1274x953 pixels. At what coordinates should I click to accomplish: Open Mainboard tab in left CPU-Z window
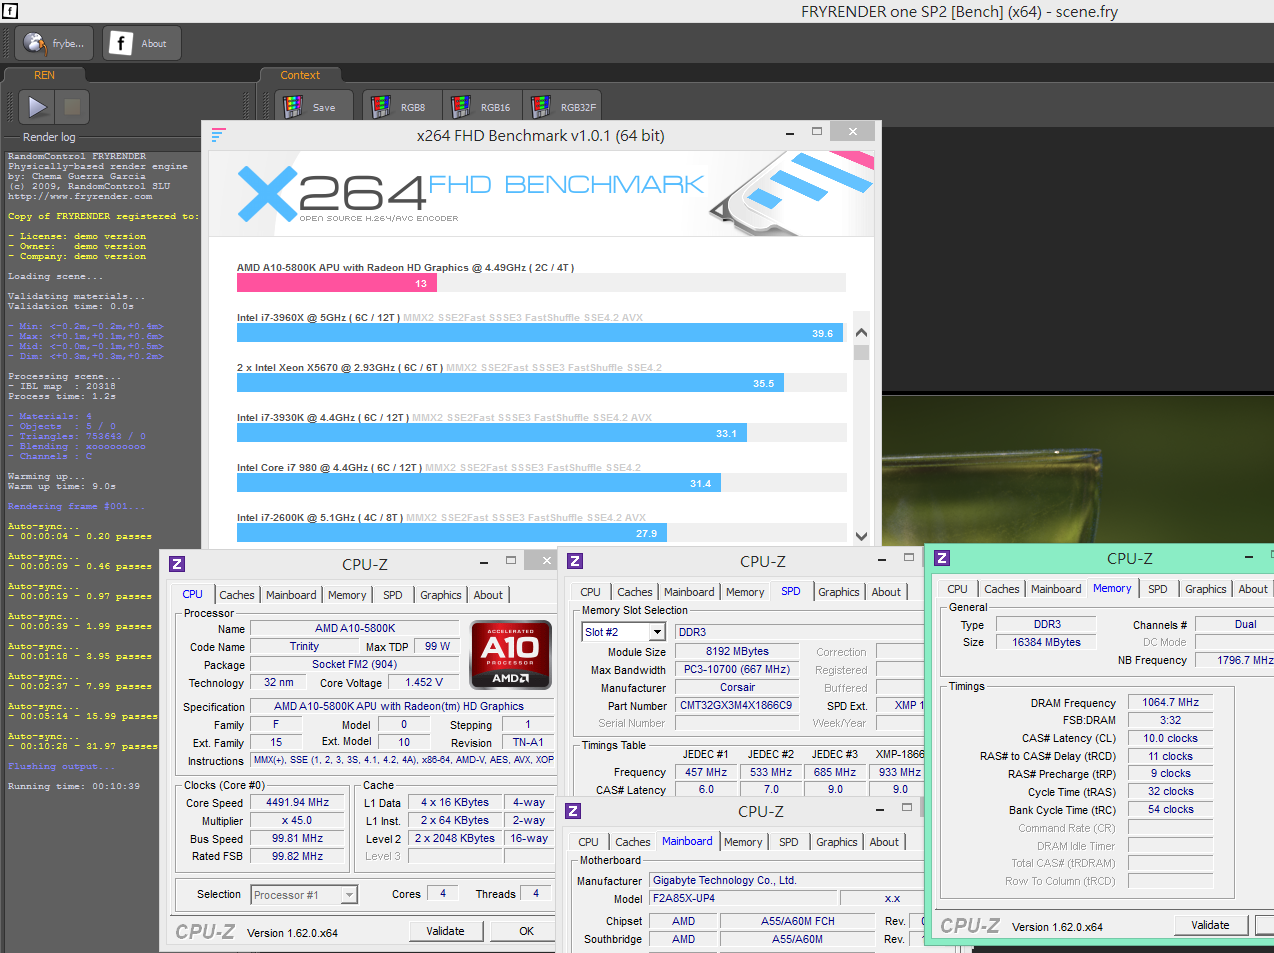(x=291, y=595)
